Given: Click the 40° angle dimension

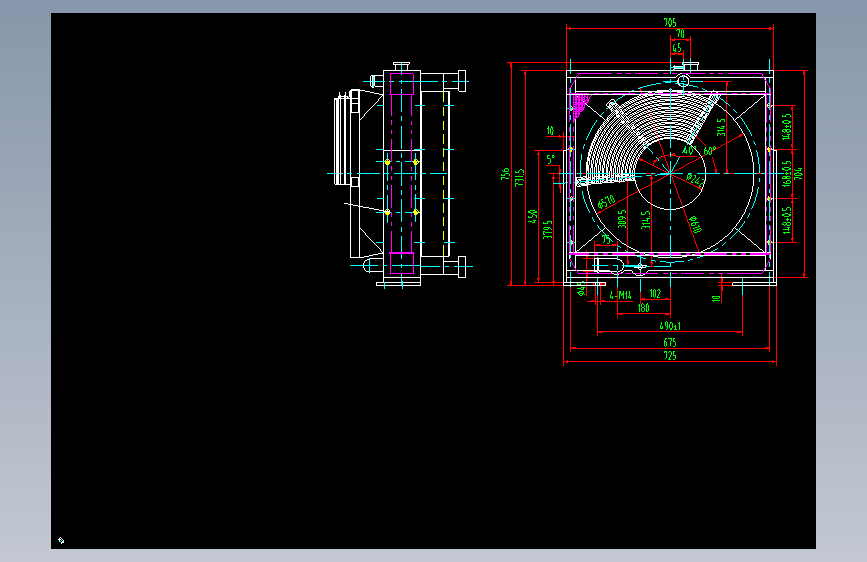Looking at the screenshot, I should (688, 150).
